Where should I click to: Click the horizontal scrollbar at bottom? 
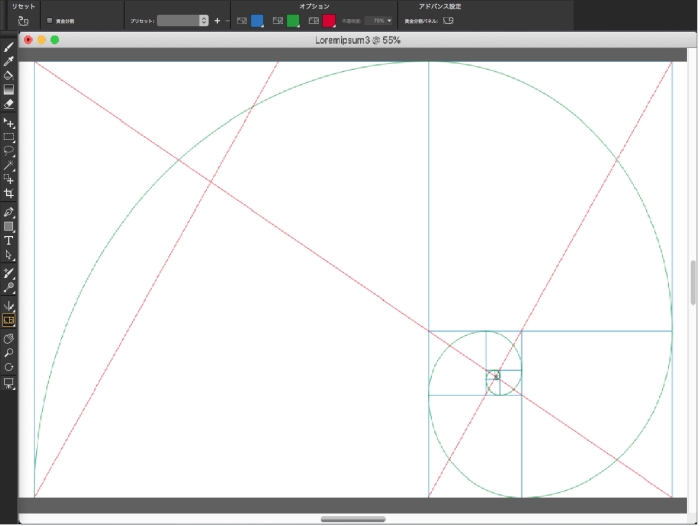[x=353, y=519]
